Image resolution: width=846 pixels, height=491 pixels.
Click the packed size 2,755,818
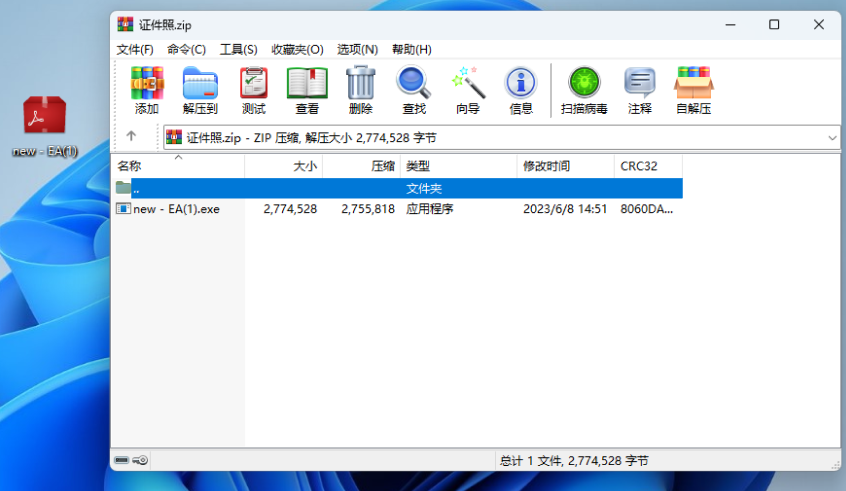click(368, 209)
